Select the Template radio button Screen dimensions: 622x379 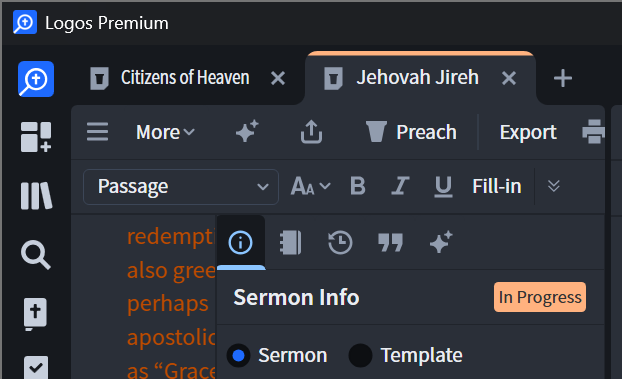(x=360, y=355)
